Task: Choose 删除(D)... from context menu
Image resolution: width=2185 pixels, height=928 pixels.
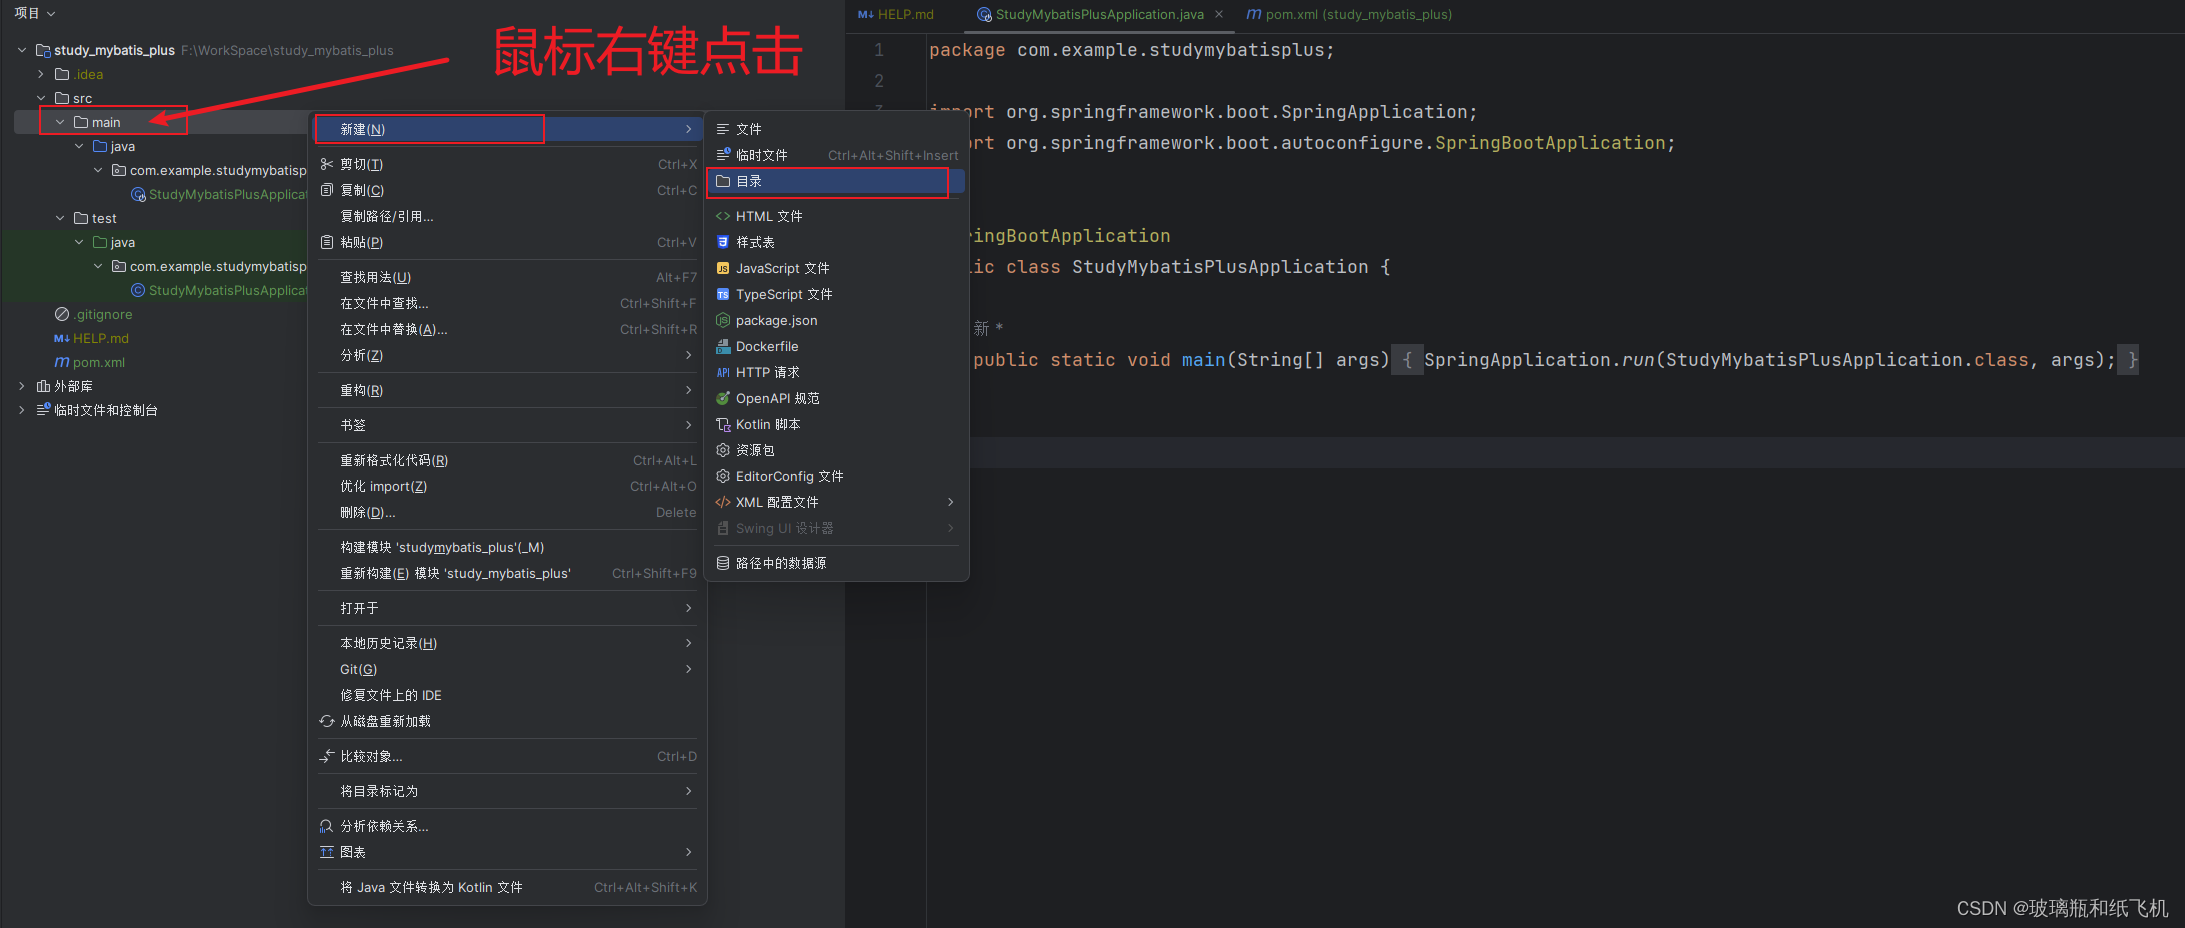Action: (507, 512)
